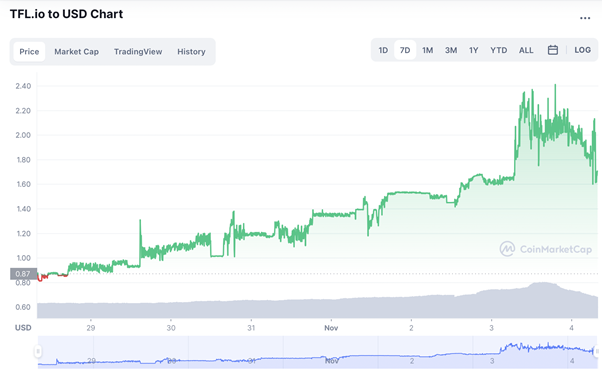Switch to 3M time range
This screenshot has width=602, height=371.
click(x=451, y=50)
